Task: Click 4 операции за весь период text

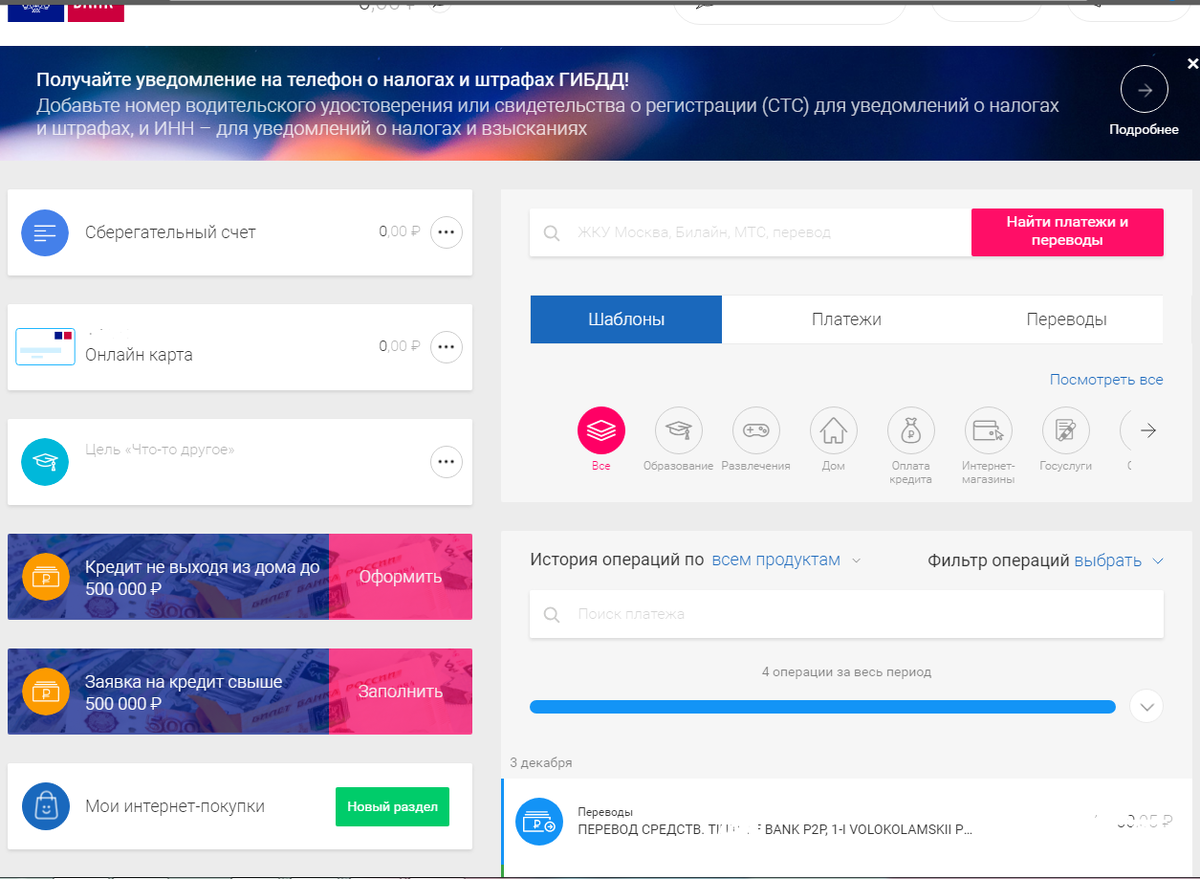Action: (846, 672)
